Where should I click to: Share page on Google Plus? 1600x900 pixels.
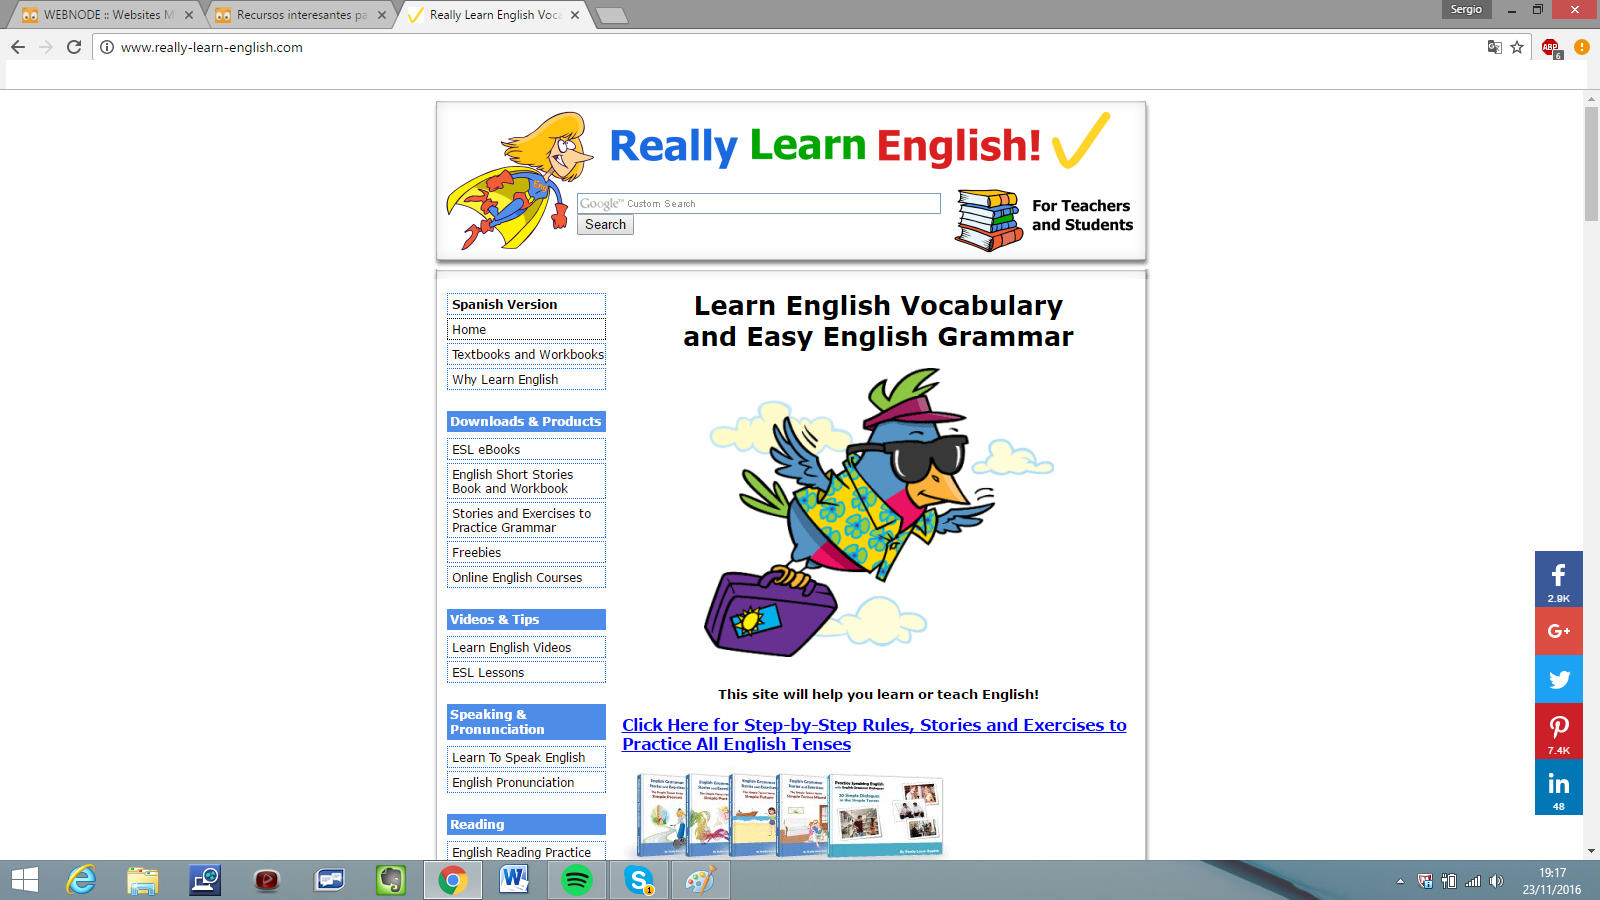click(1558, 631)
